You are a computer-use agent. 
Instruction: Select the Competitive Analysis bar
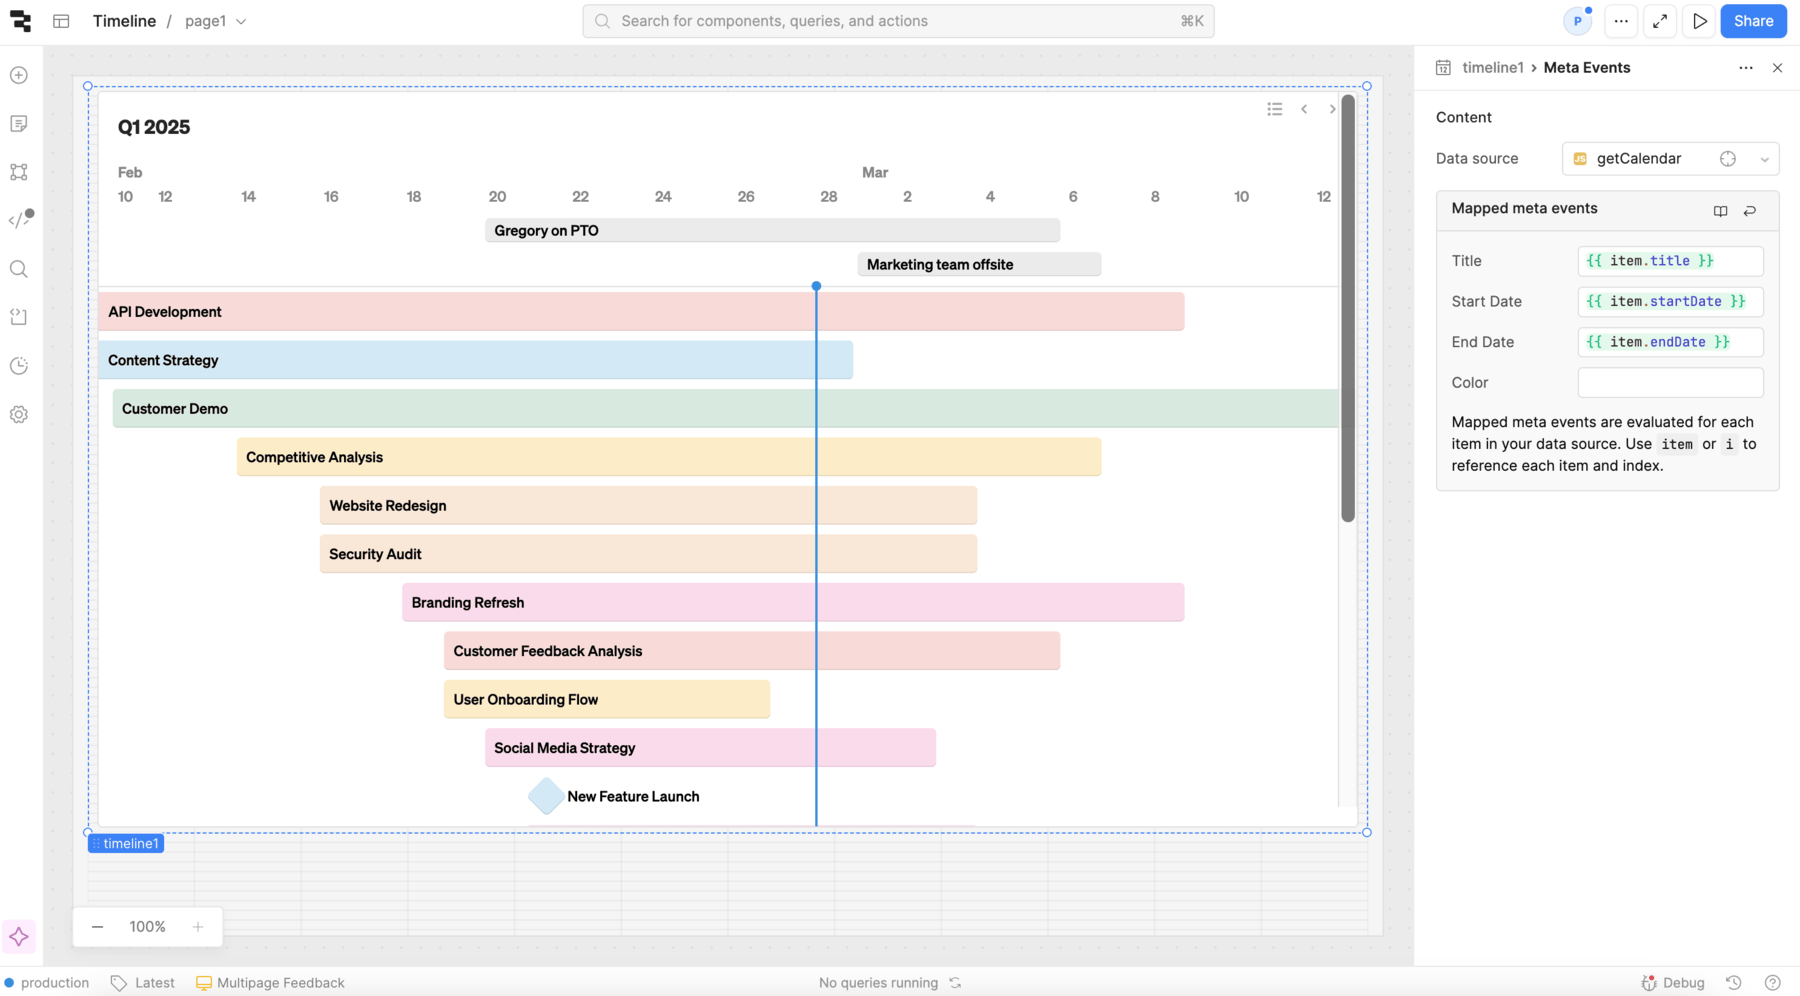coord(669,457)
